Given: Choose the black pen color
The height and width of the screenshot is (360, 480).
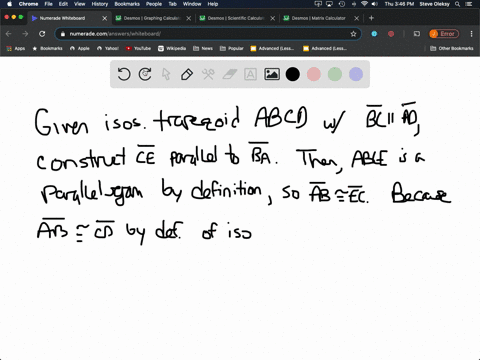Looking at the screenshot, I should click(293, 74).
